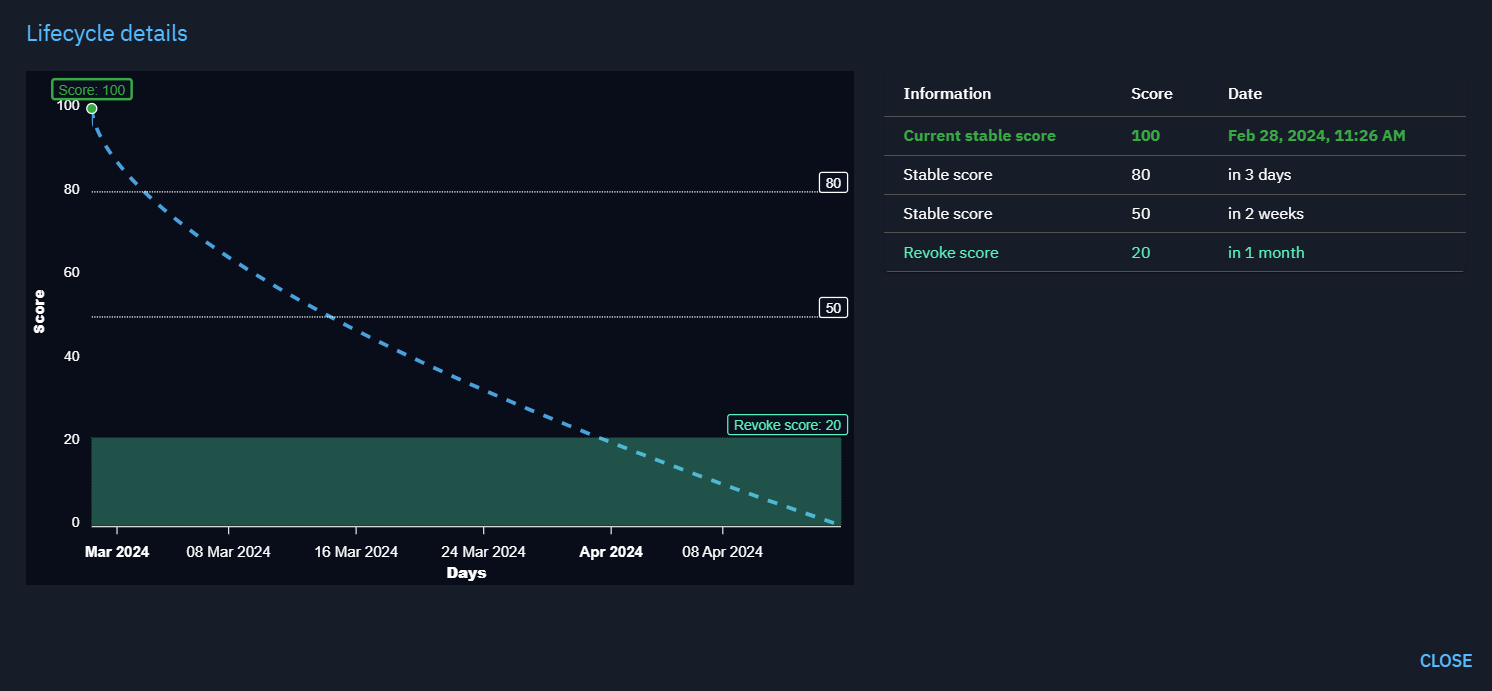Select the 80 threshold label on chart
The image size is (1492, 691).
point(832,183)
